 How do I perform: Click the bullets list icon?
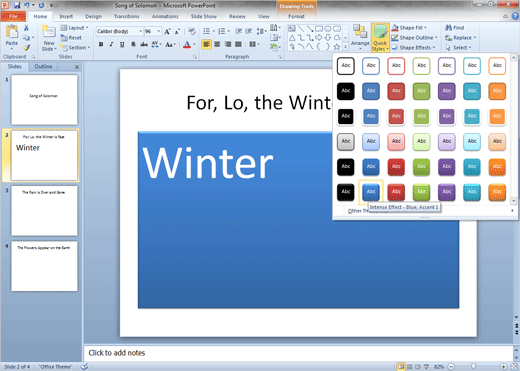pyautogui.click(x=207, y=31)
